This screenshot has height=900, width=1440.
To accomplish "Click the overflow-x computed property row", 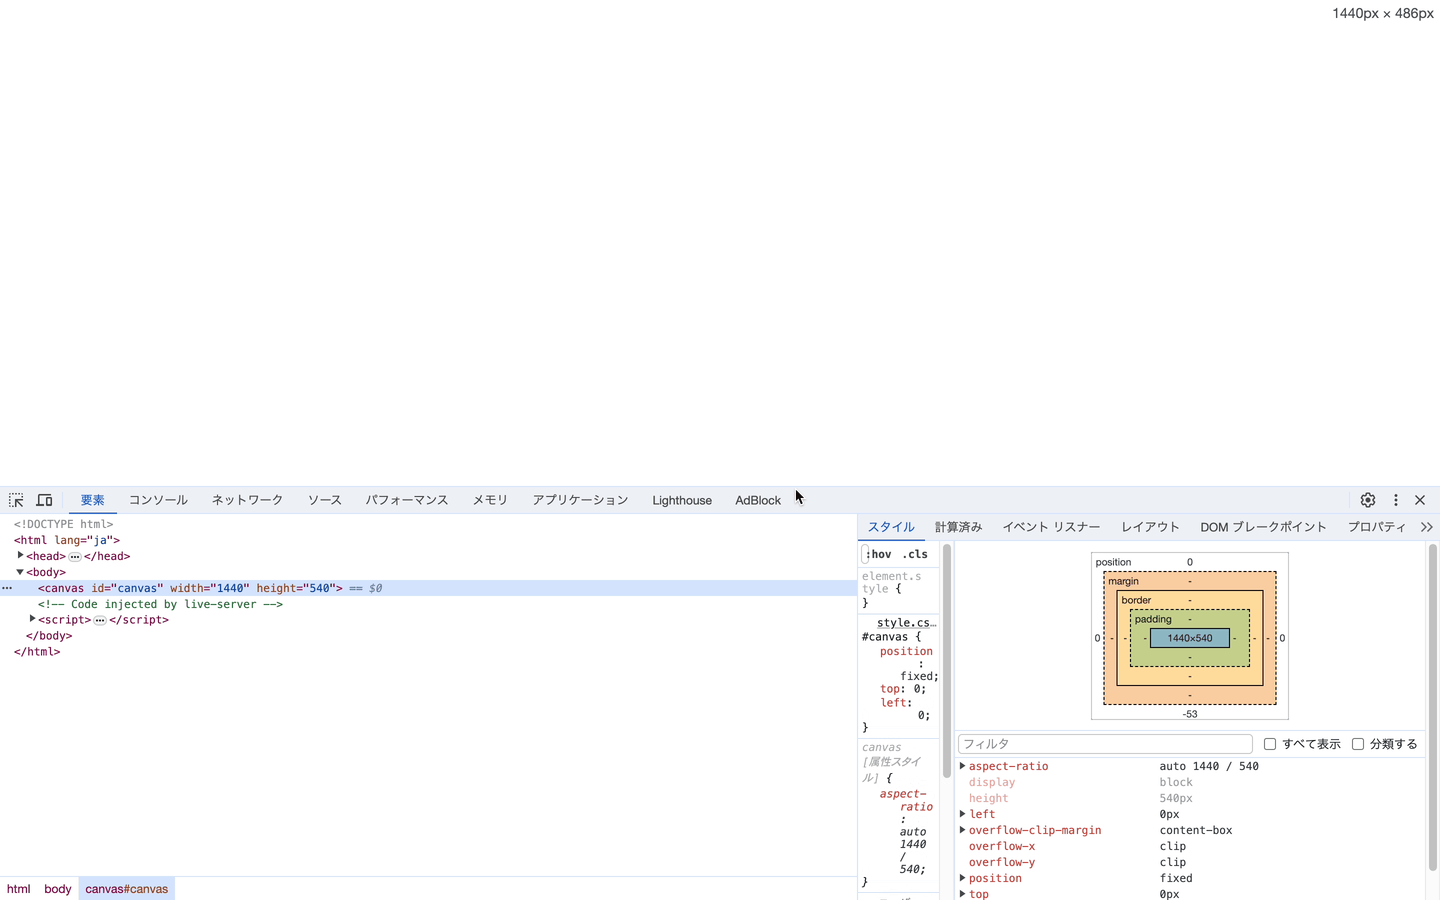I will click(1190, 846).
